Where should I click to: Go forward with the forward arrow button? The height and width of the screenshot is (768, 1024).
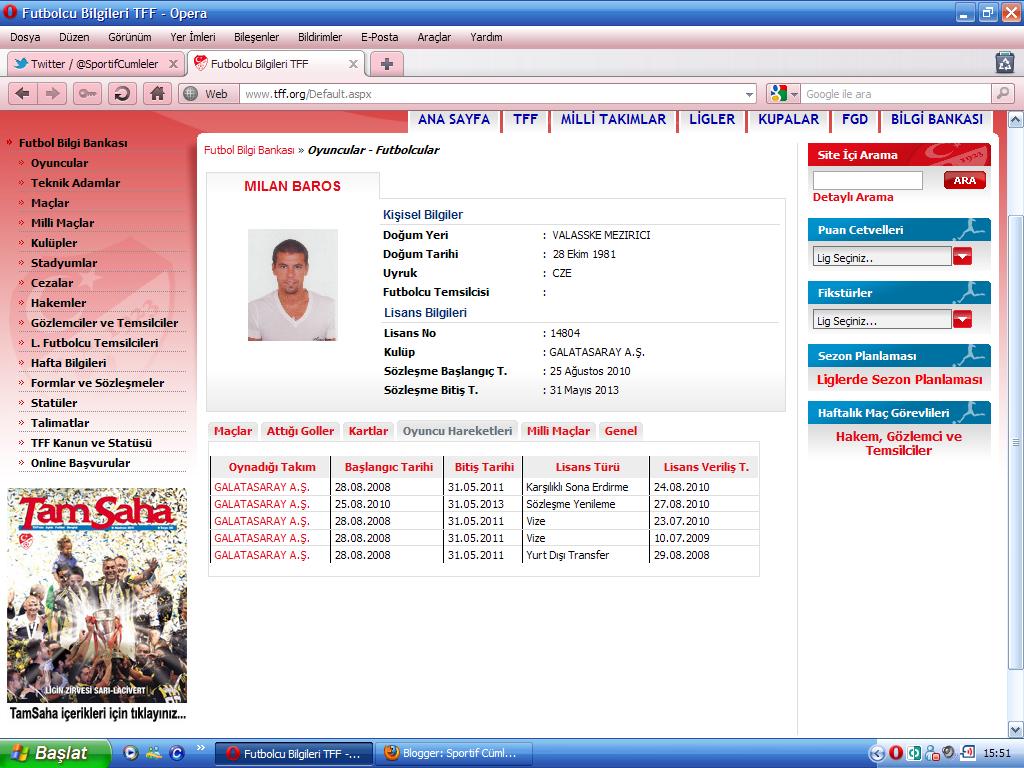(52, 94)
